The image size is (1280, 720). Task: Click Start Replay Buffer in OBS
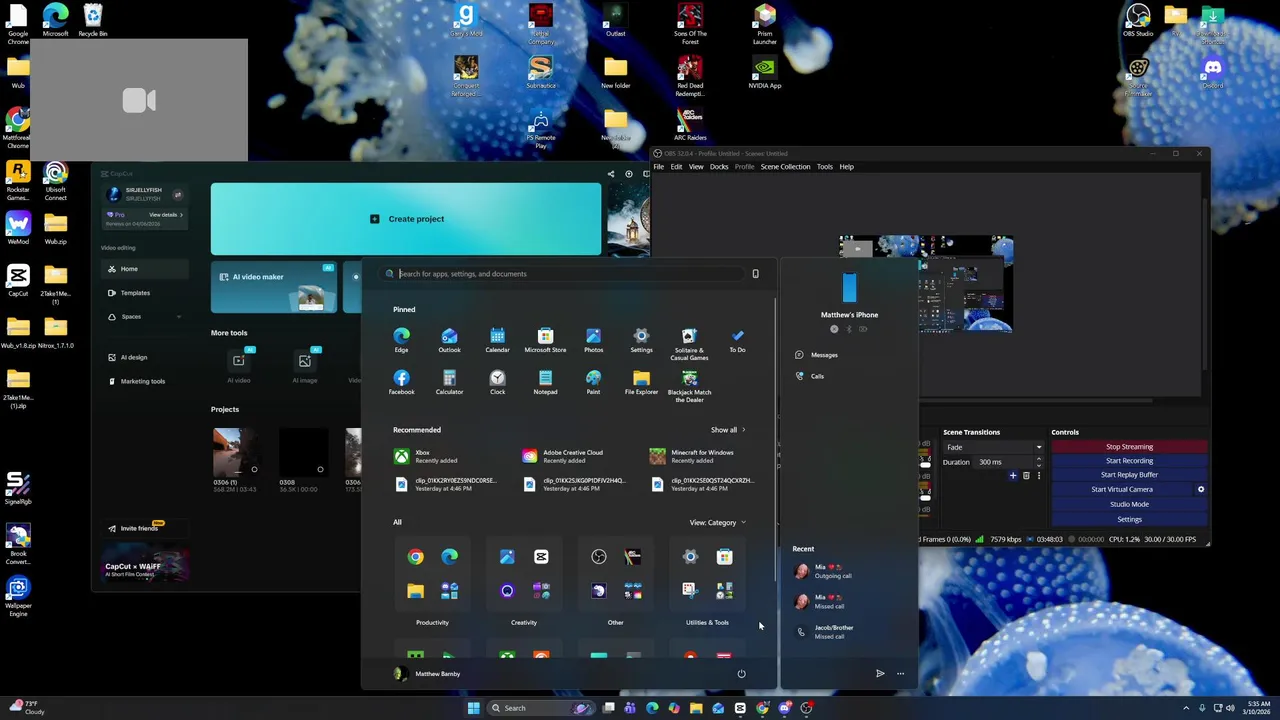tap(1129, 475)
